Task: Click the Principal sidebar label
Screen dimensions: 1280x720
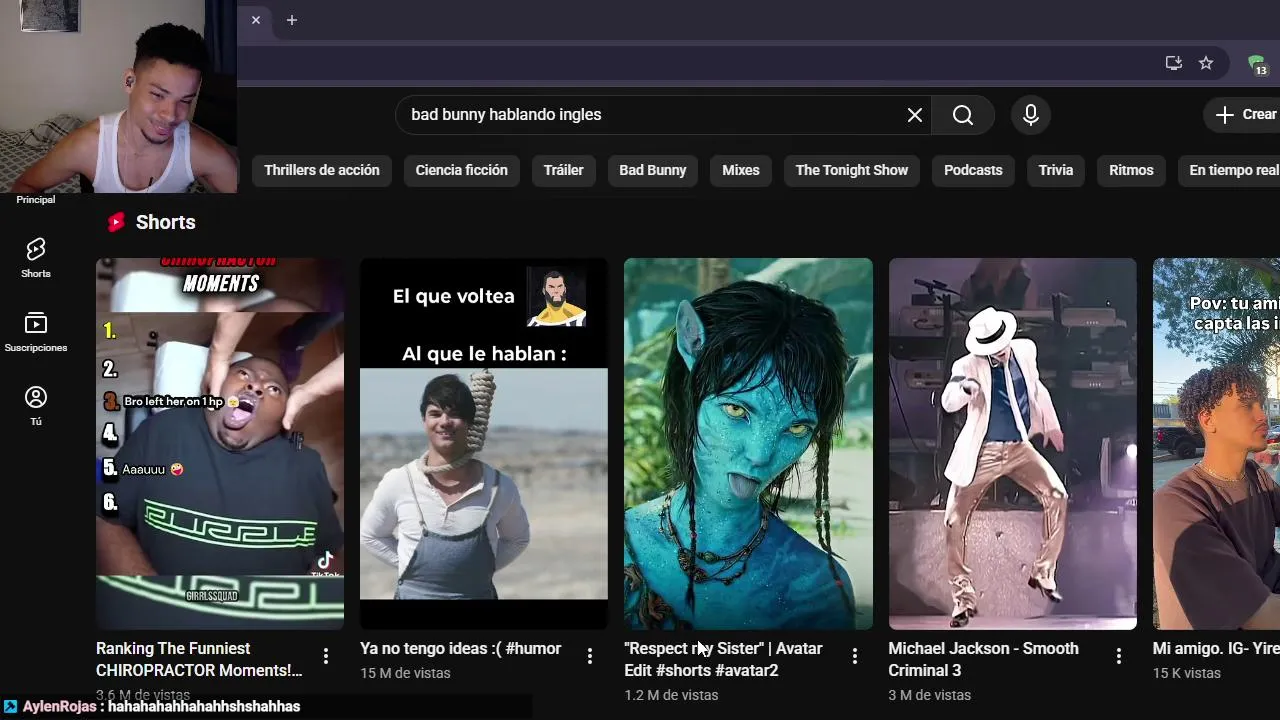Action: (x=36, y=200)
